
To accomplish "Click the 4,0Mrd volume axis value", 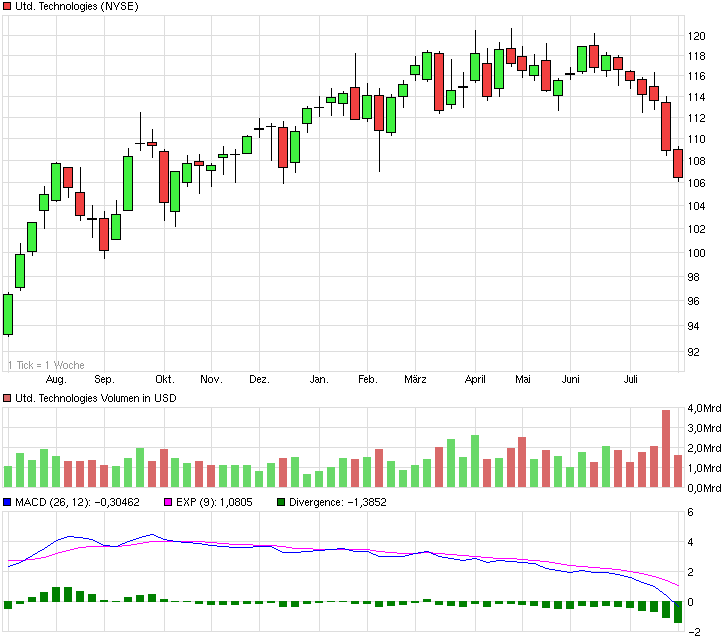I will tap(704, 408).
